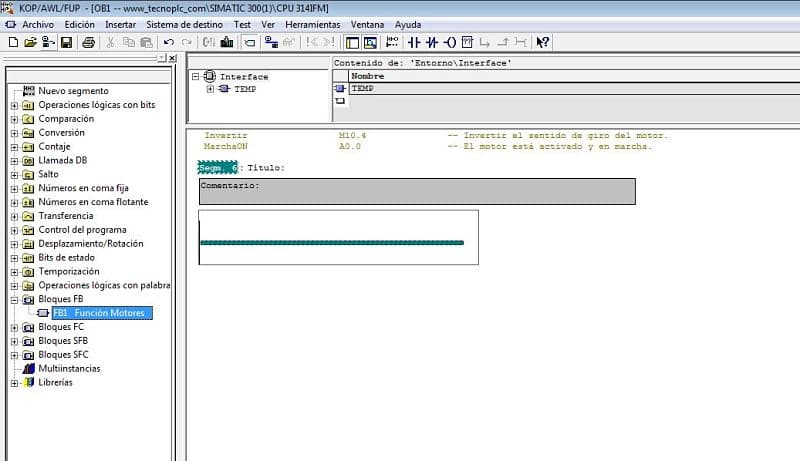Open the Ver menu
800x461 pixels.
(268, 24)
